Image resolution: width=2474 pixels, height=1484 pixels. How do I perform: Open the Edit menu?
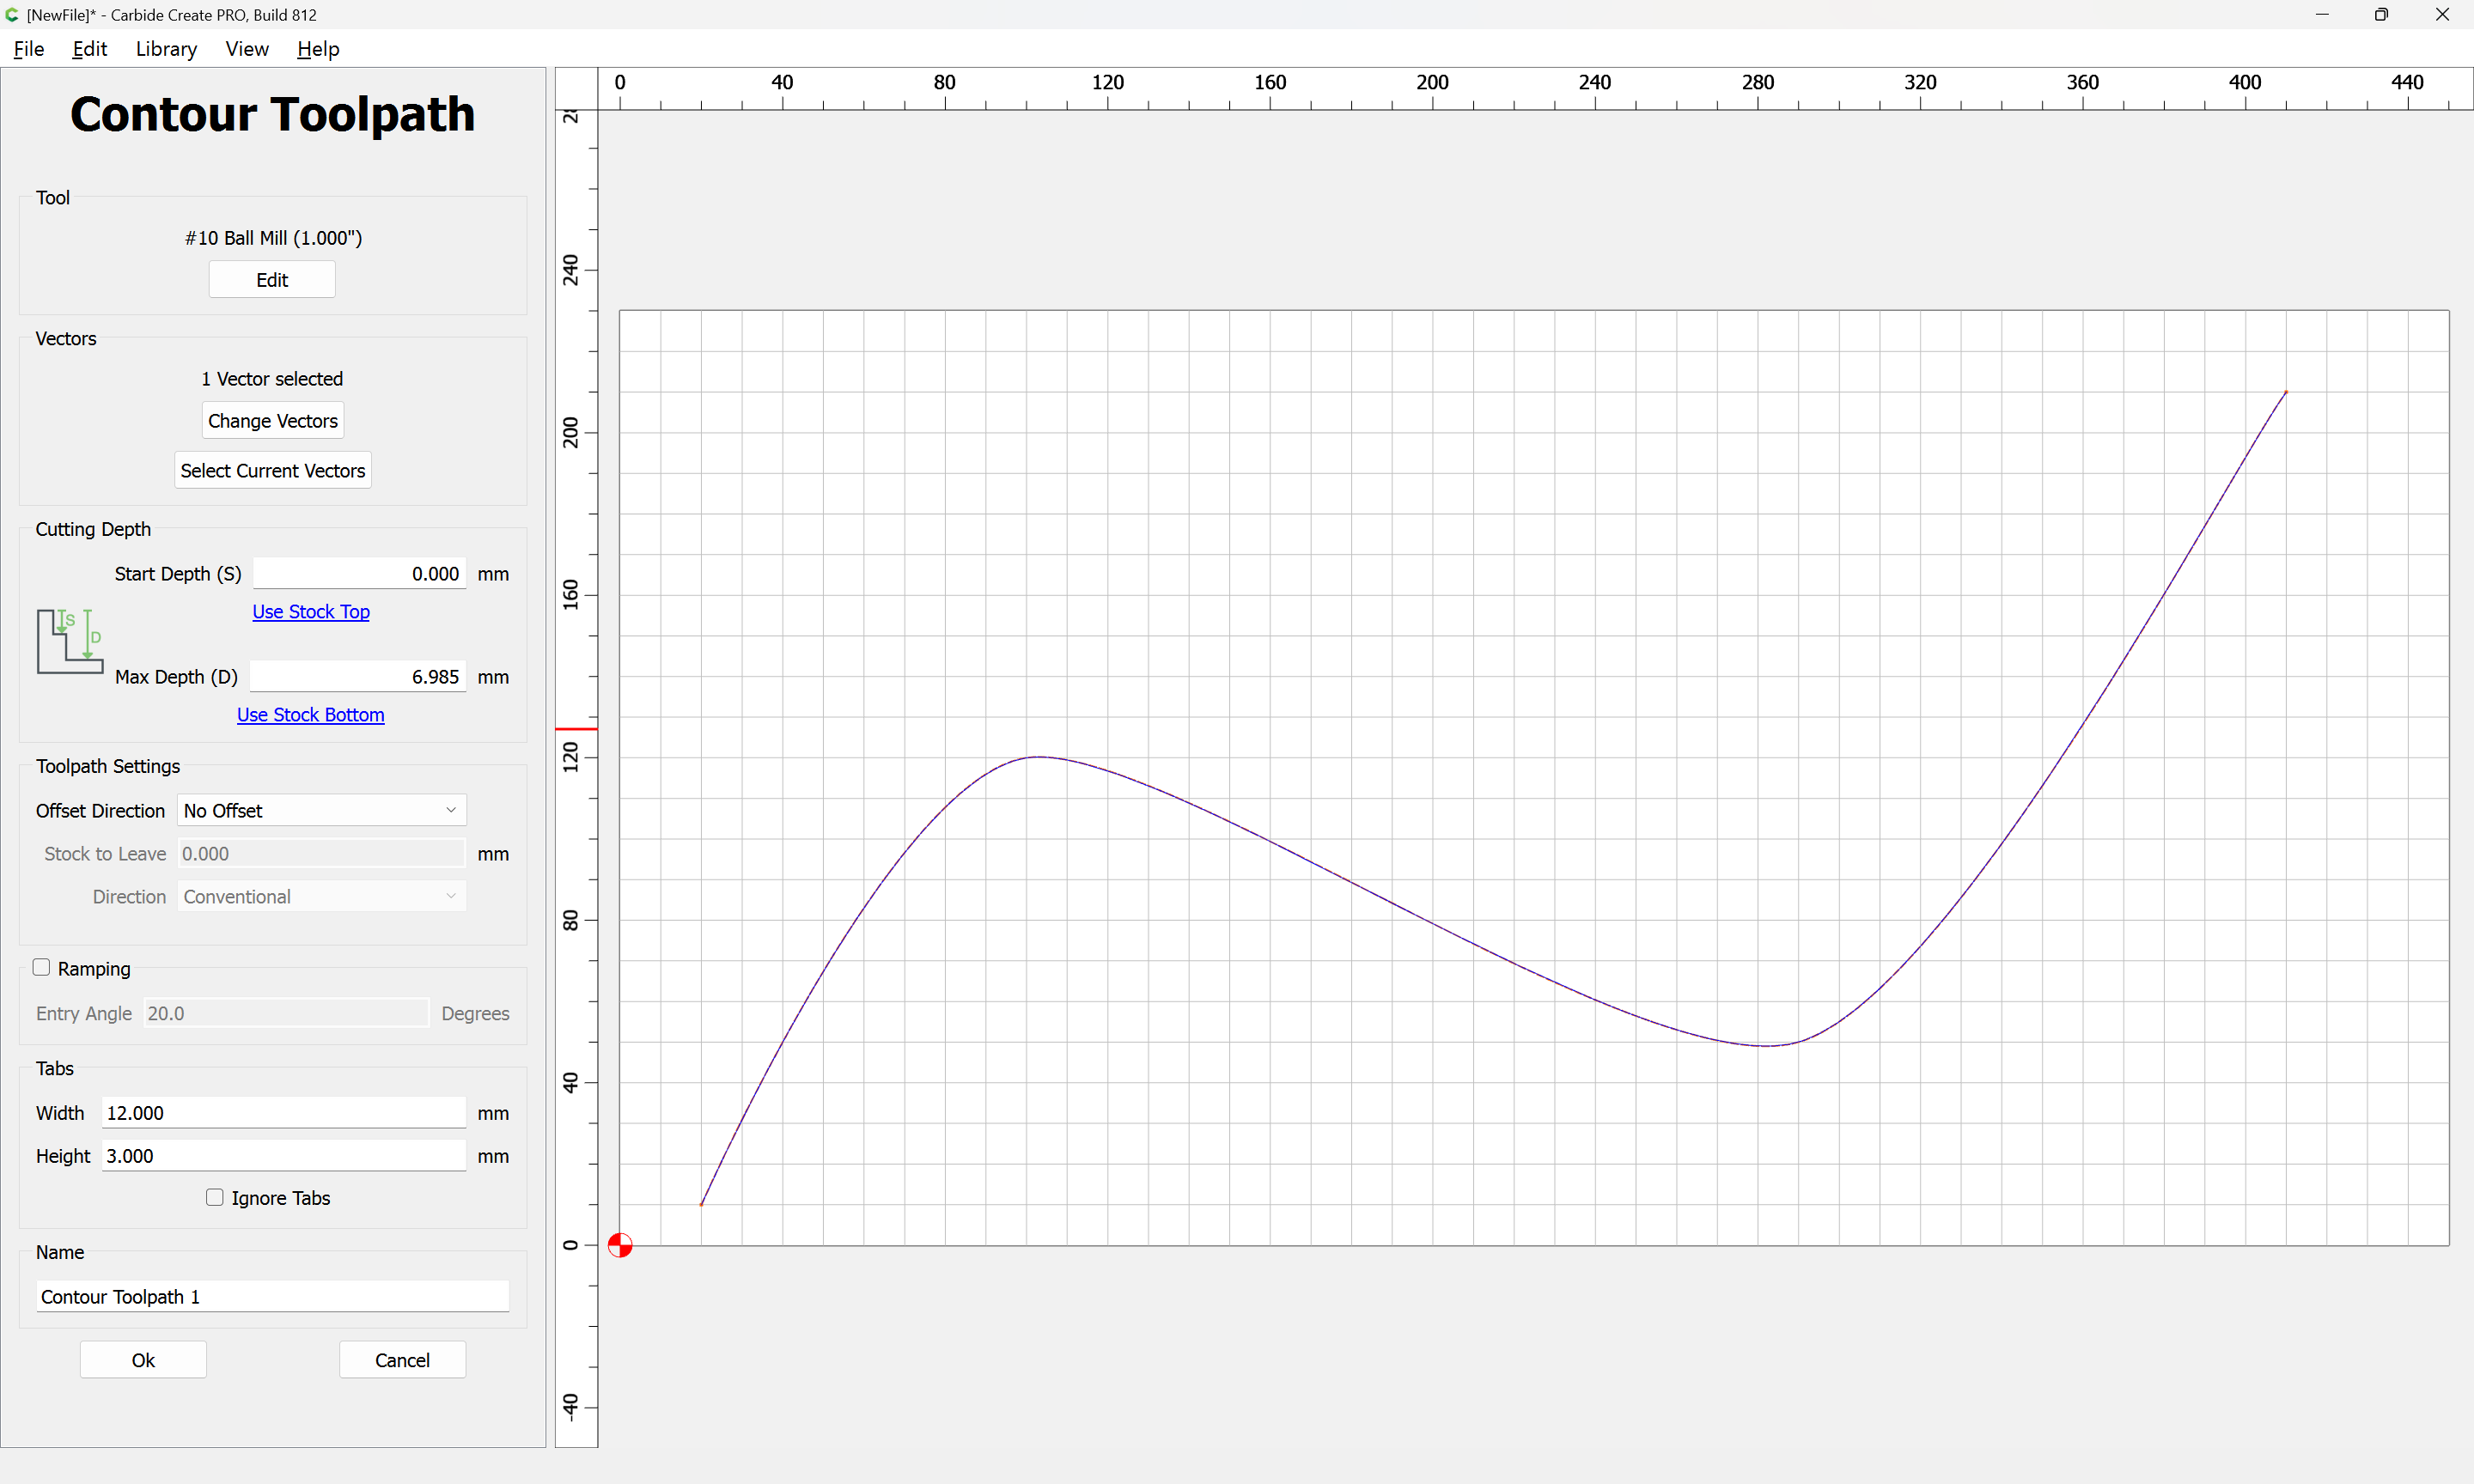click(x=90, y=49)
